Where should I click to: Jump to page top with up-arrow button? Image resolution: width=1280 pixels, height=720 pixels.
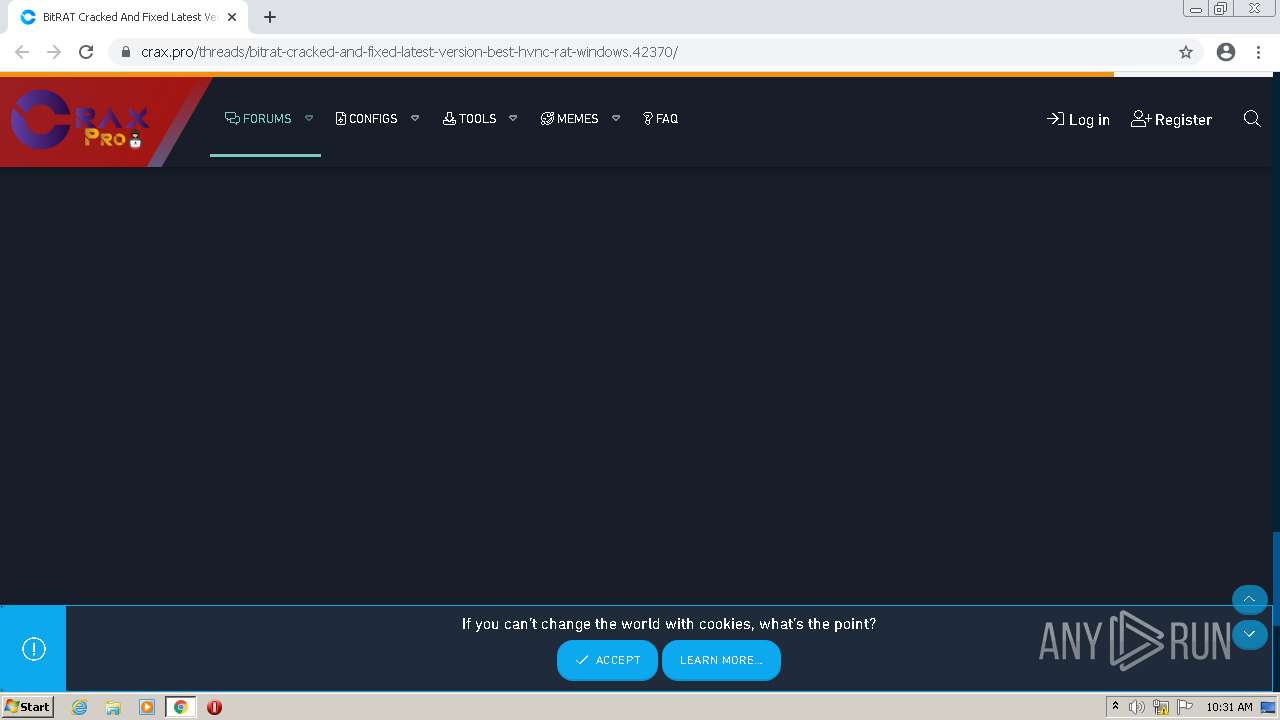tap(1249, 599)
